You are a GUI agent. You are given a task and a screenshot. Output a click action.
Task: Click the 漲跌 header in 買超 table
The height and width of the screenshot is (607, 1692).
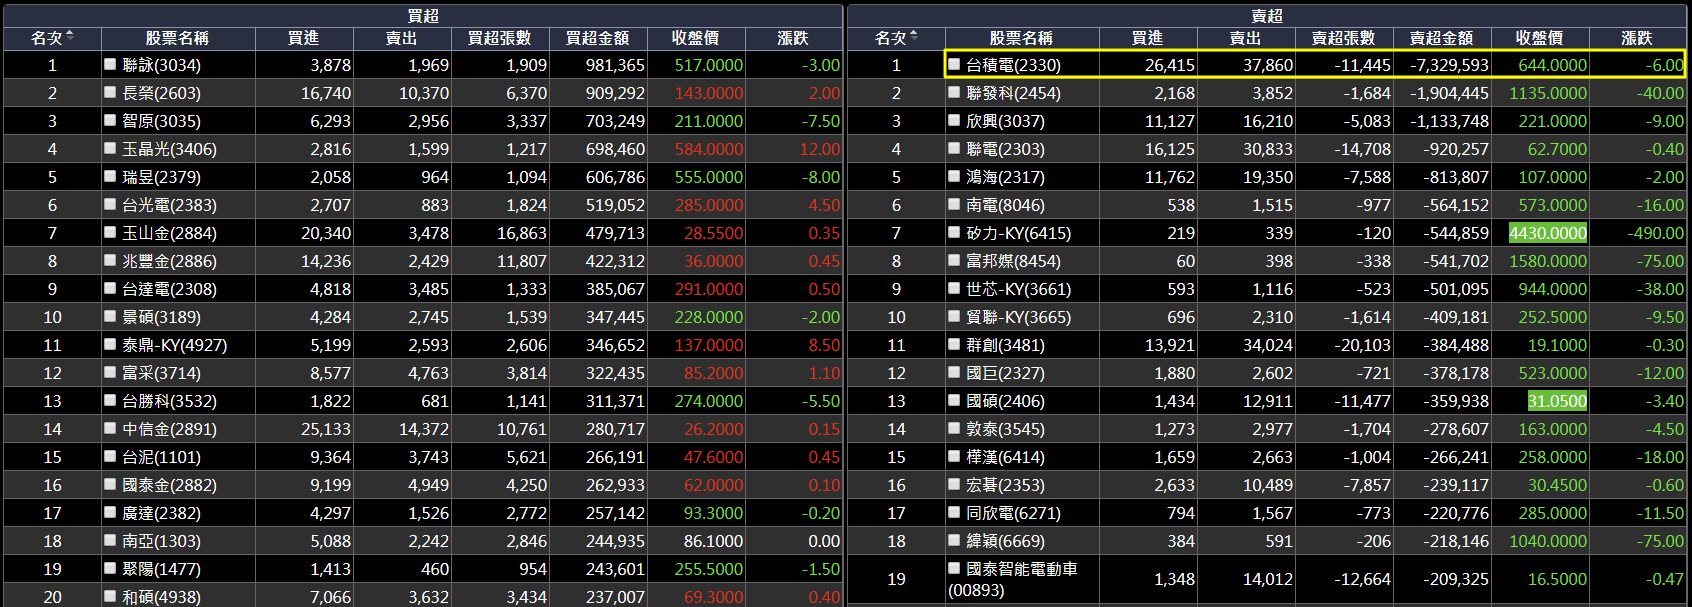tap(793, 38)
